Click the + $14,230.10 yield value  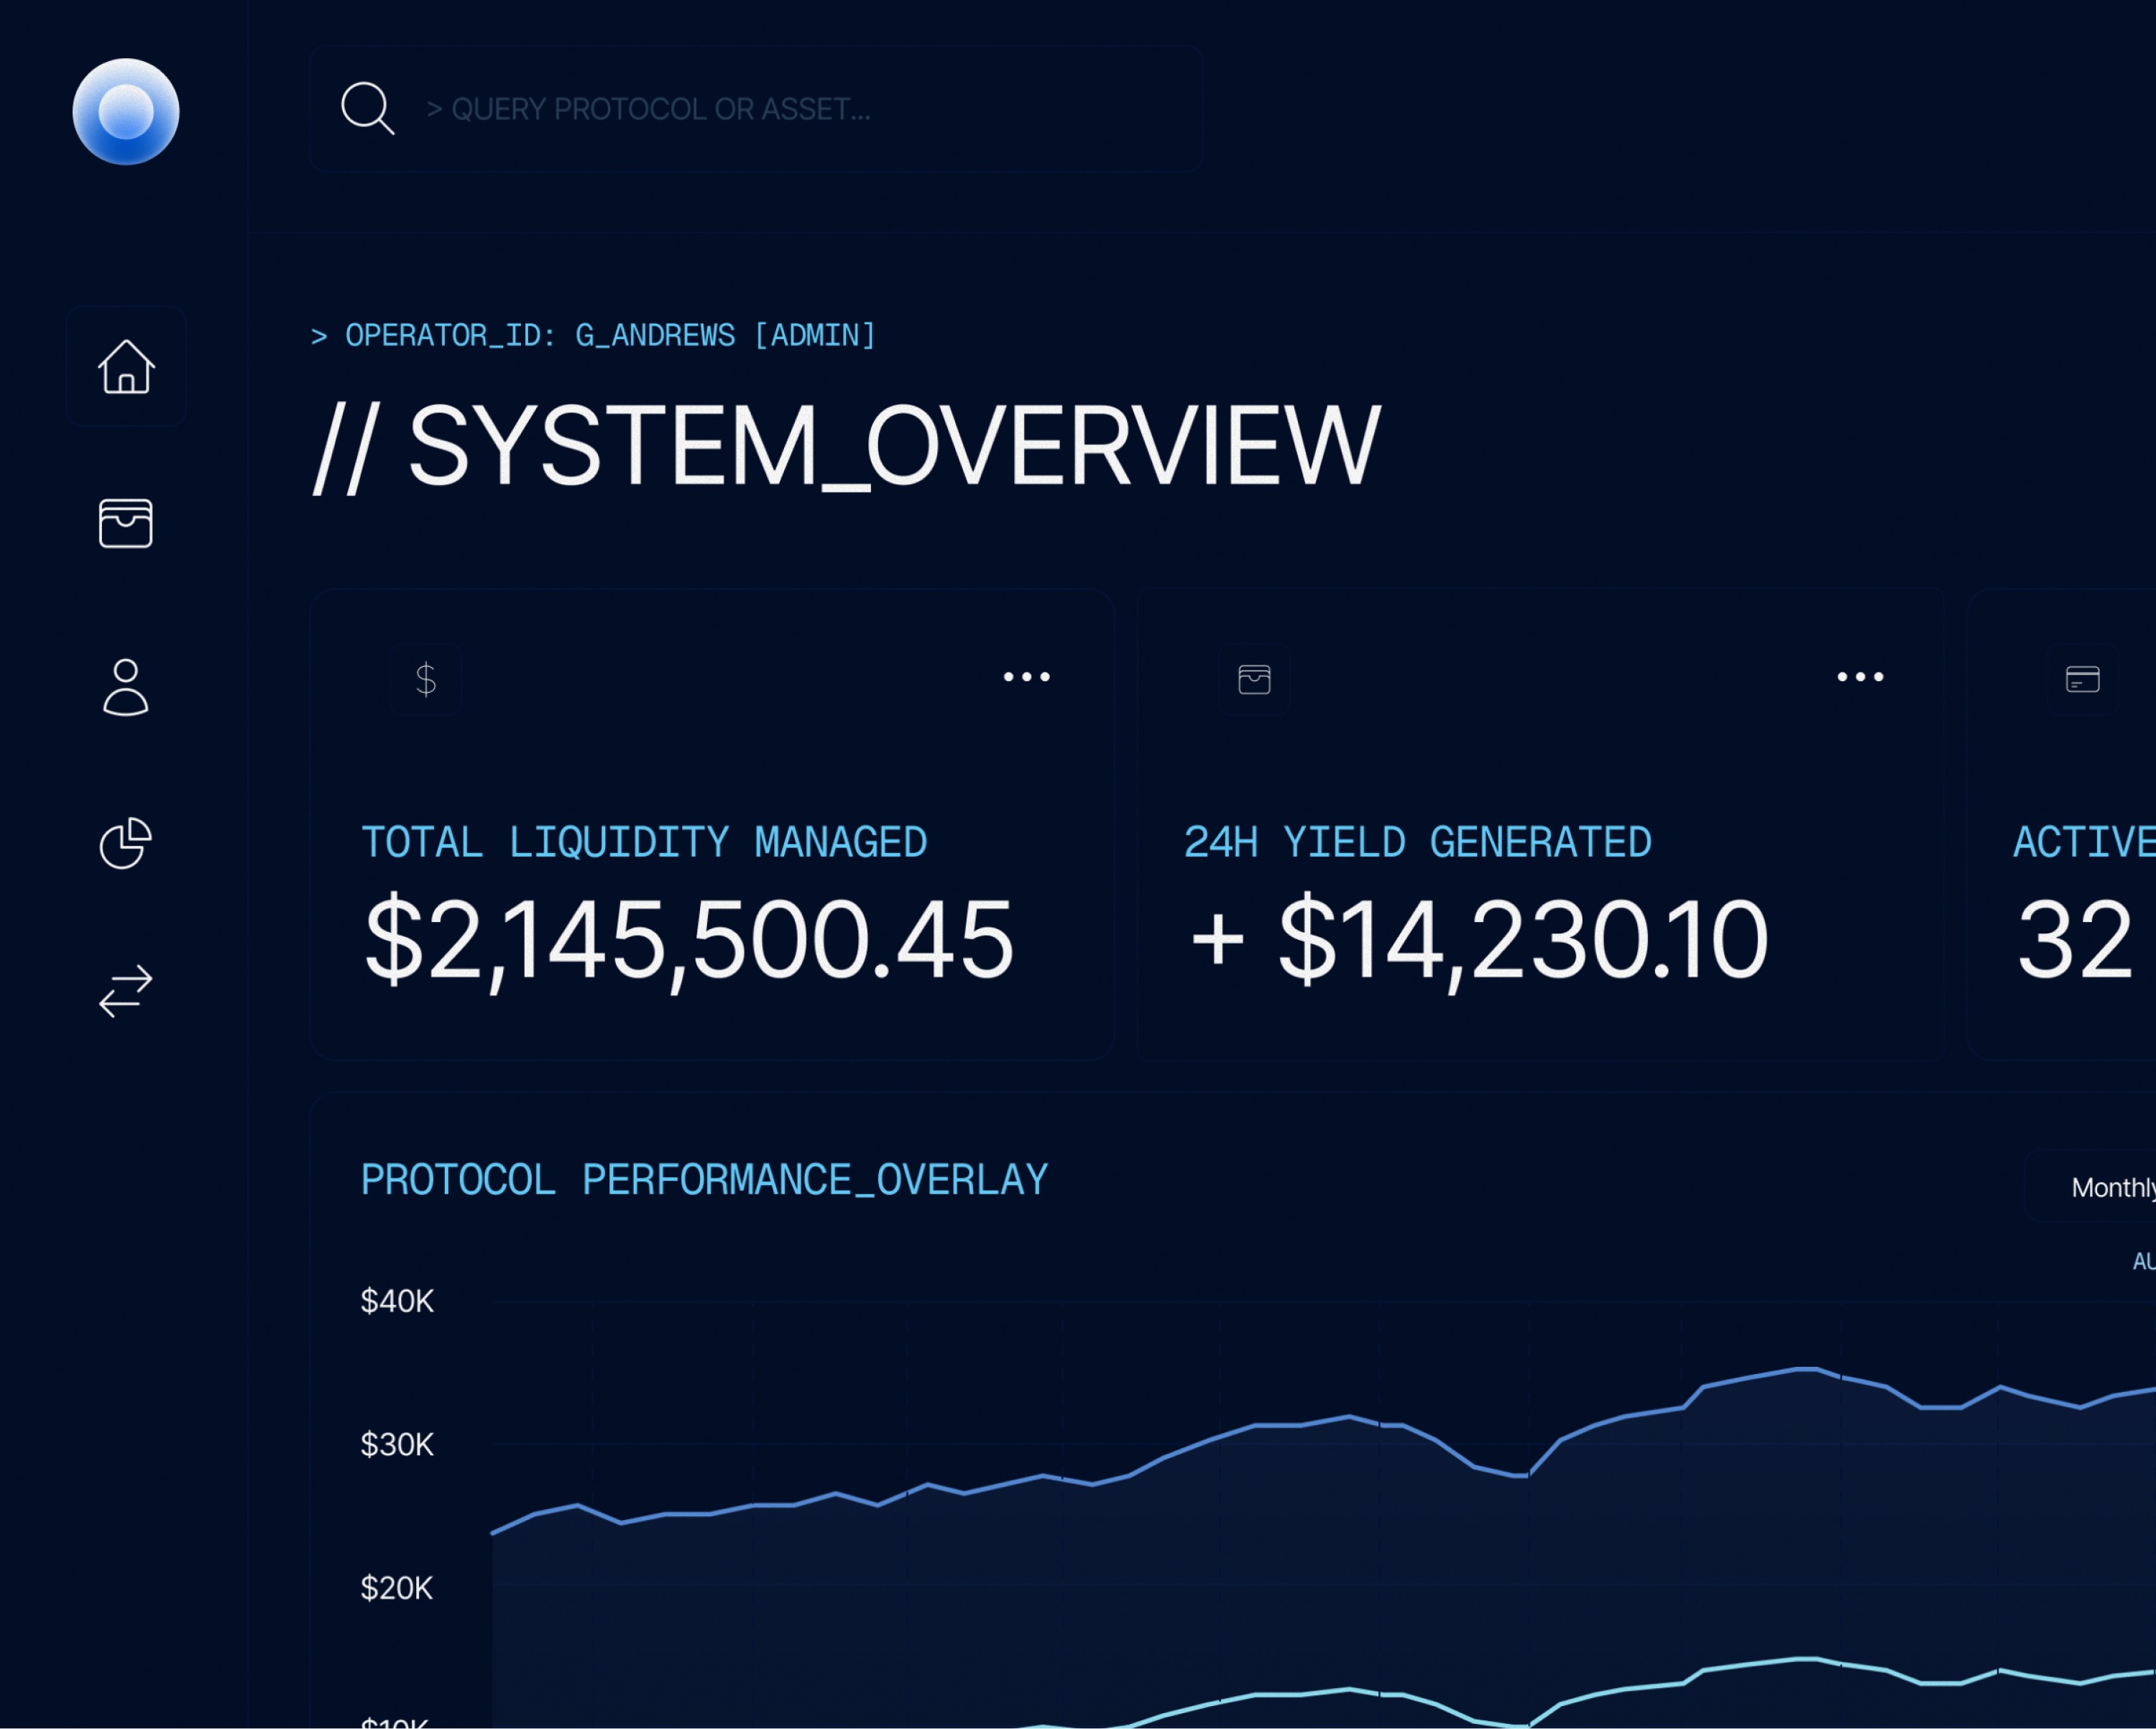[1478, 940]
